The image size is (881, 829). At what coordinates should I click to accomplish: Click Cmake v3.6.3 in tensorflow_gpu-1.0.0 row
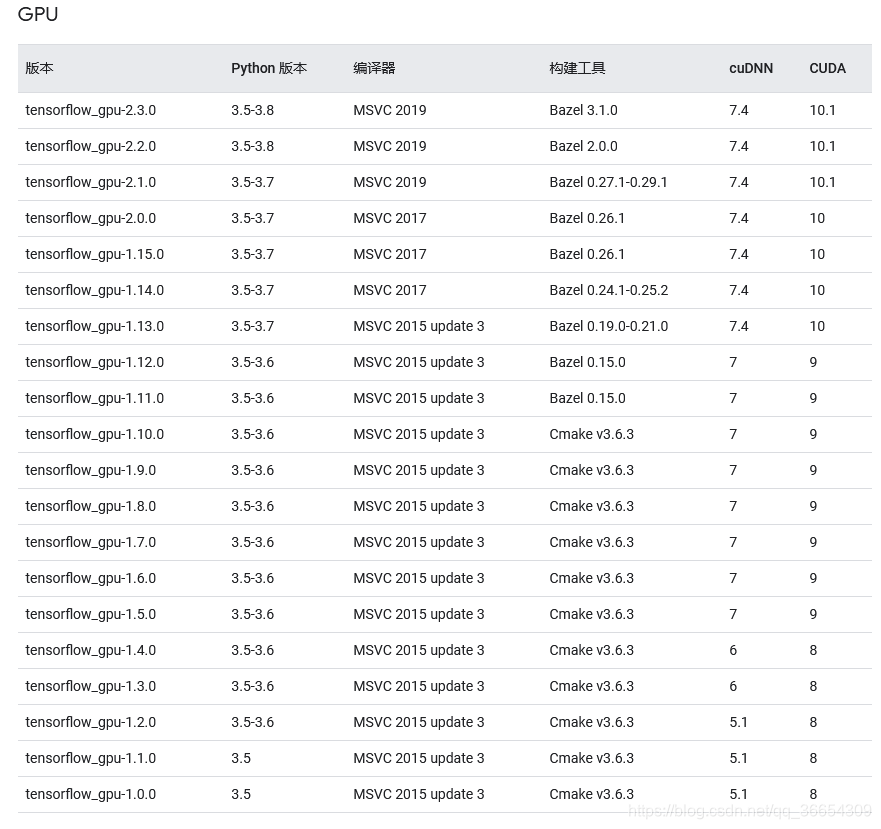tap(591, 794)
